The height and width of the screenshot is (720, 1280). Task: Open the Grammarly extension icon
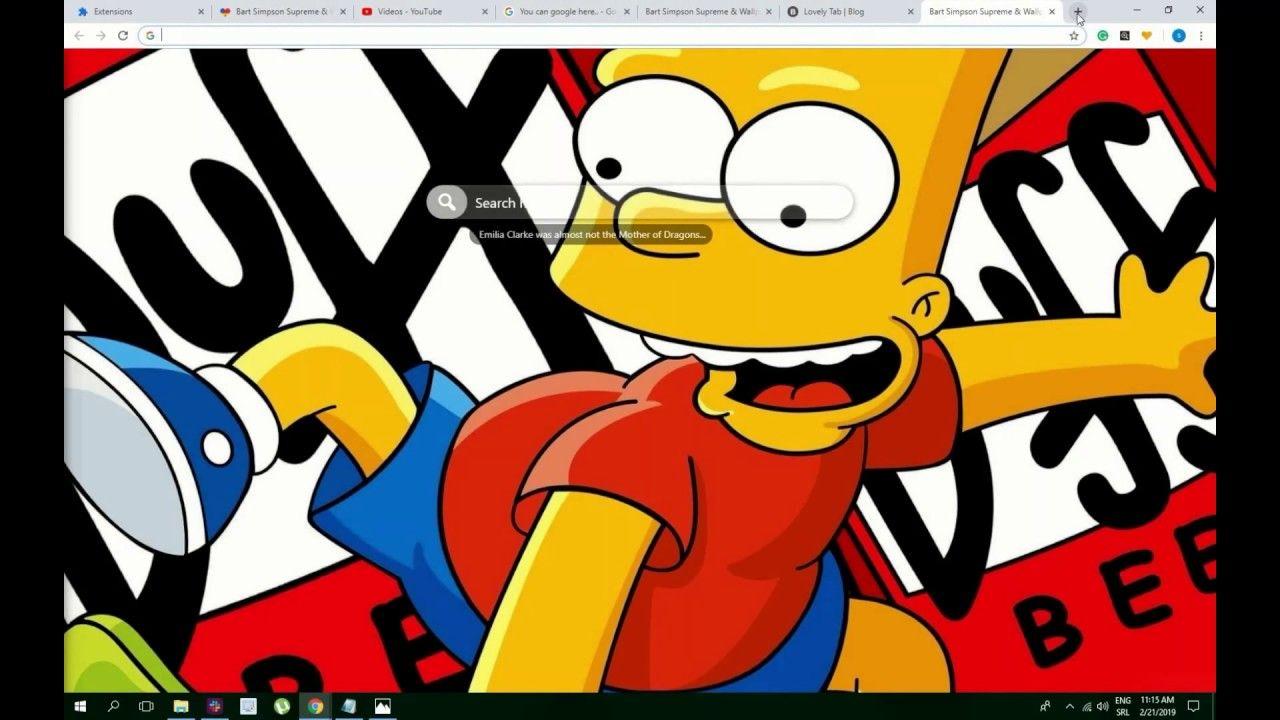pyautogui.click(x=1102, y=35)
